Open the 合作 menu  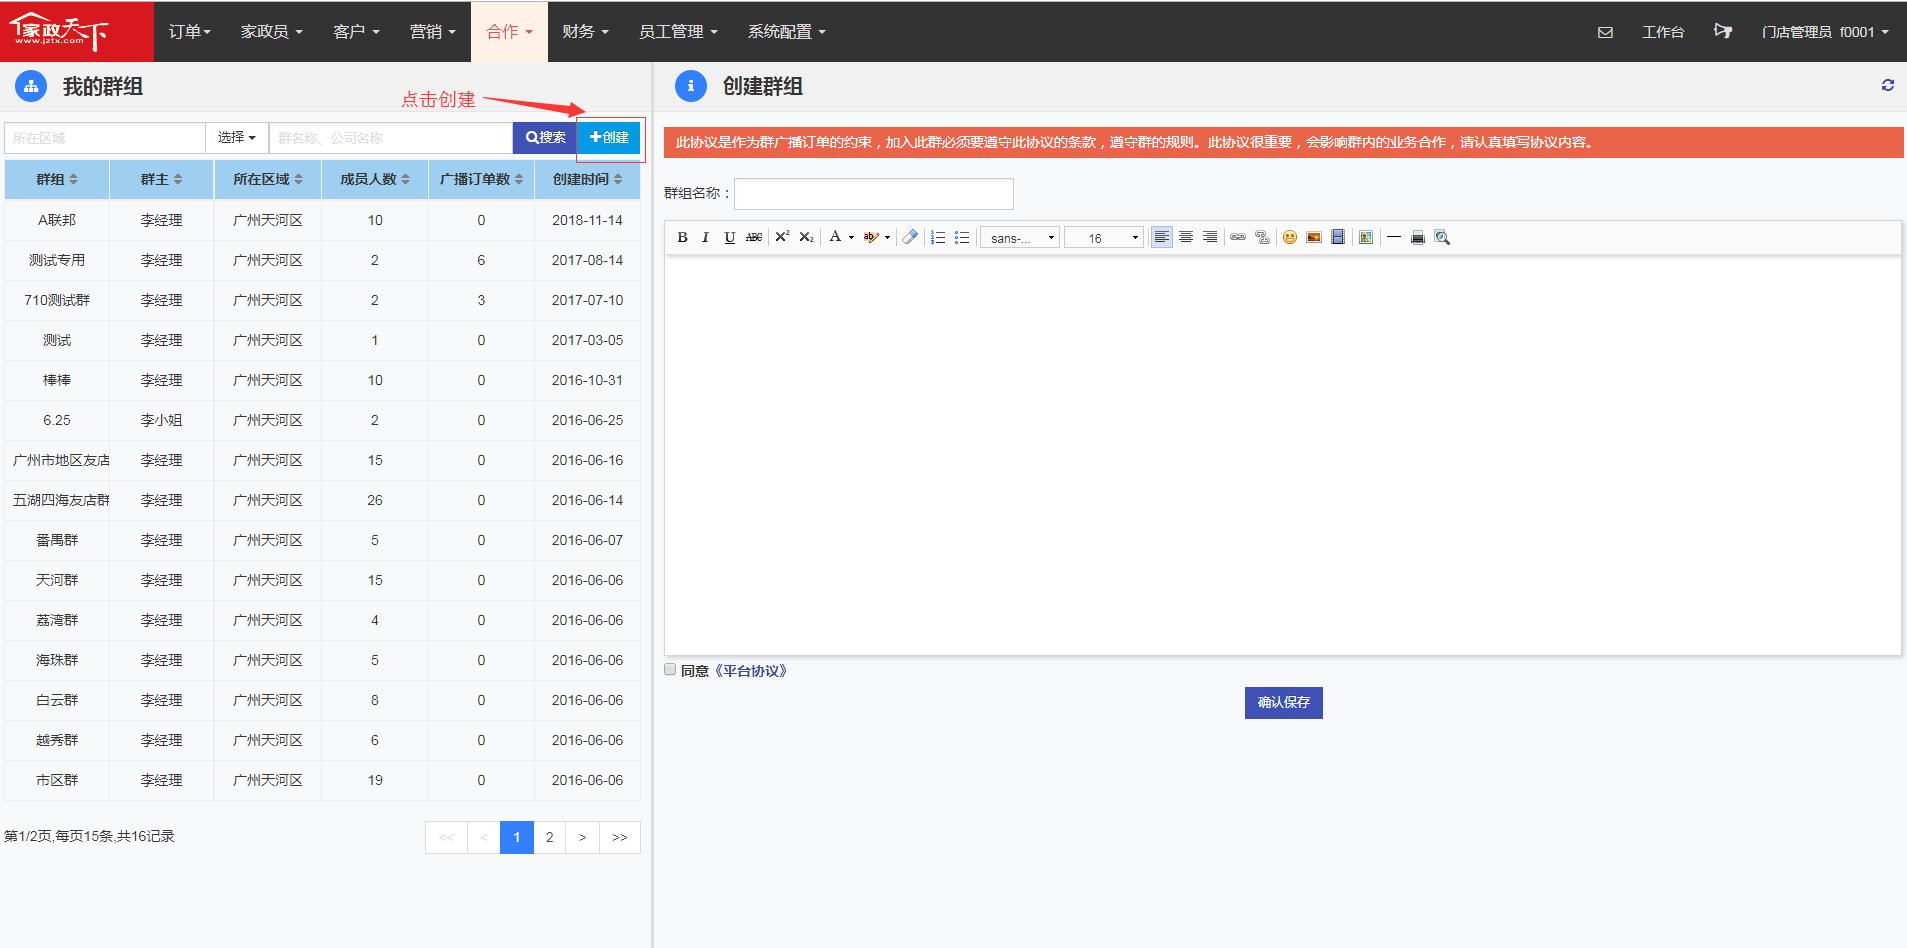[x=509, y=32]
